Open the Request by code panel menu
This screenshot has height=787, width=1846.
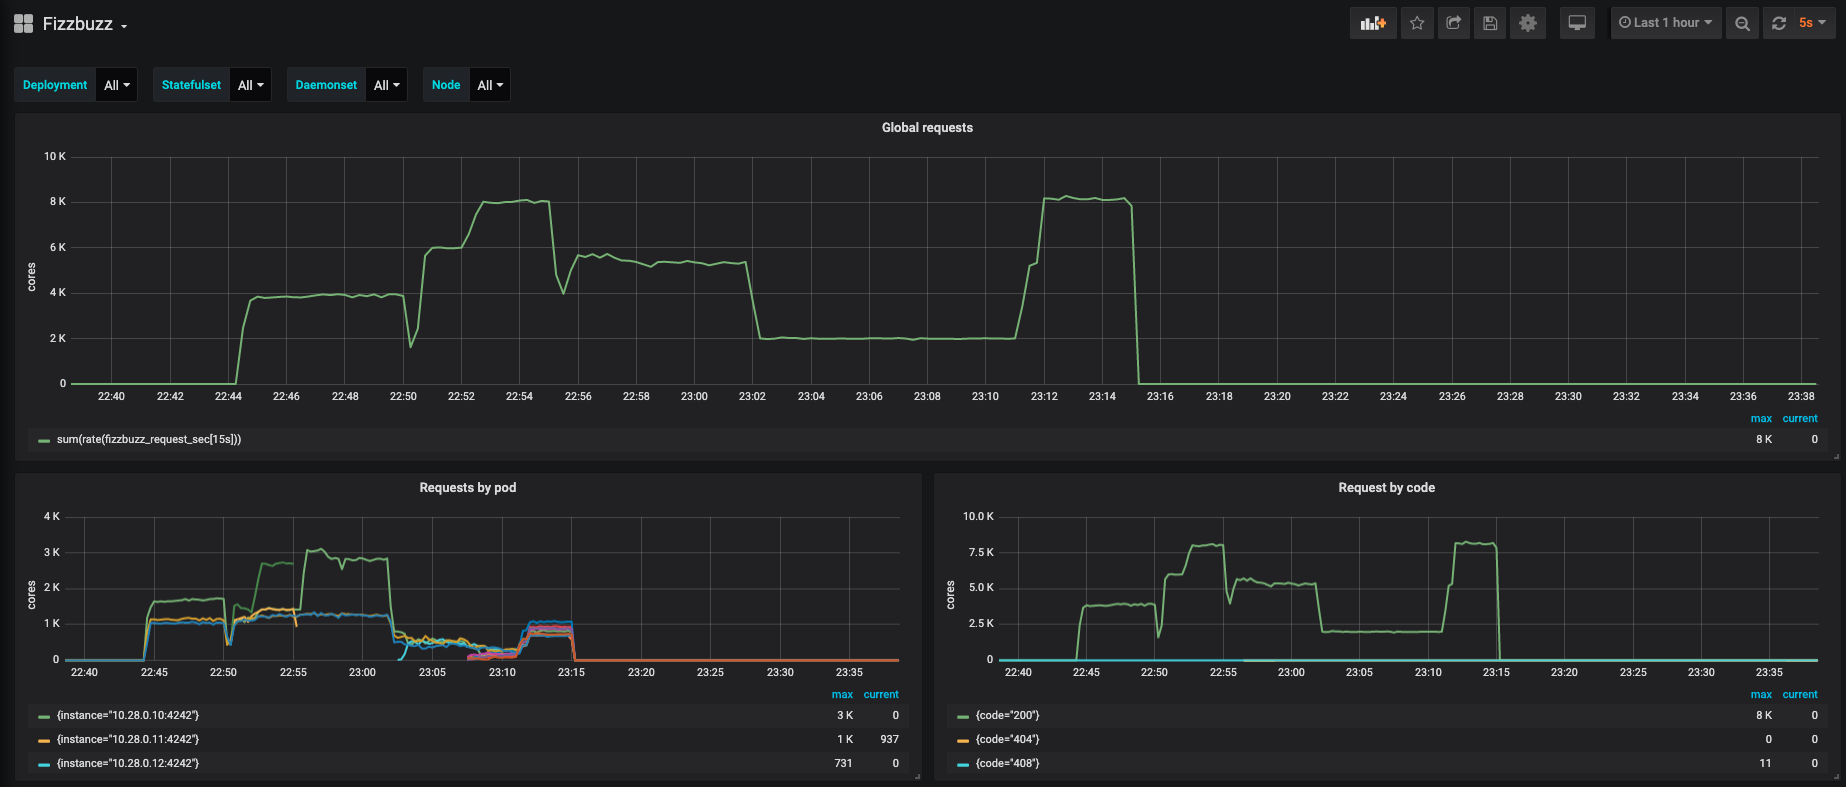click(x=1386, y=487)
